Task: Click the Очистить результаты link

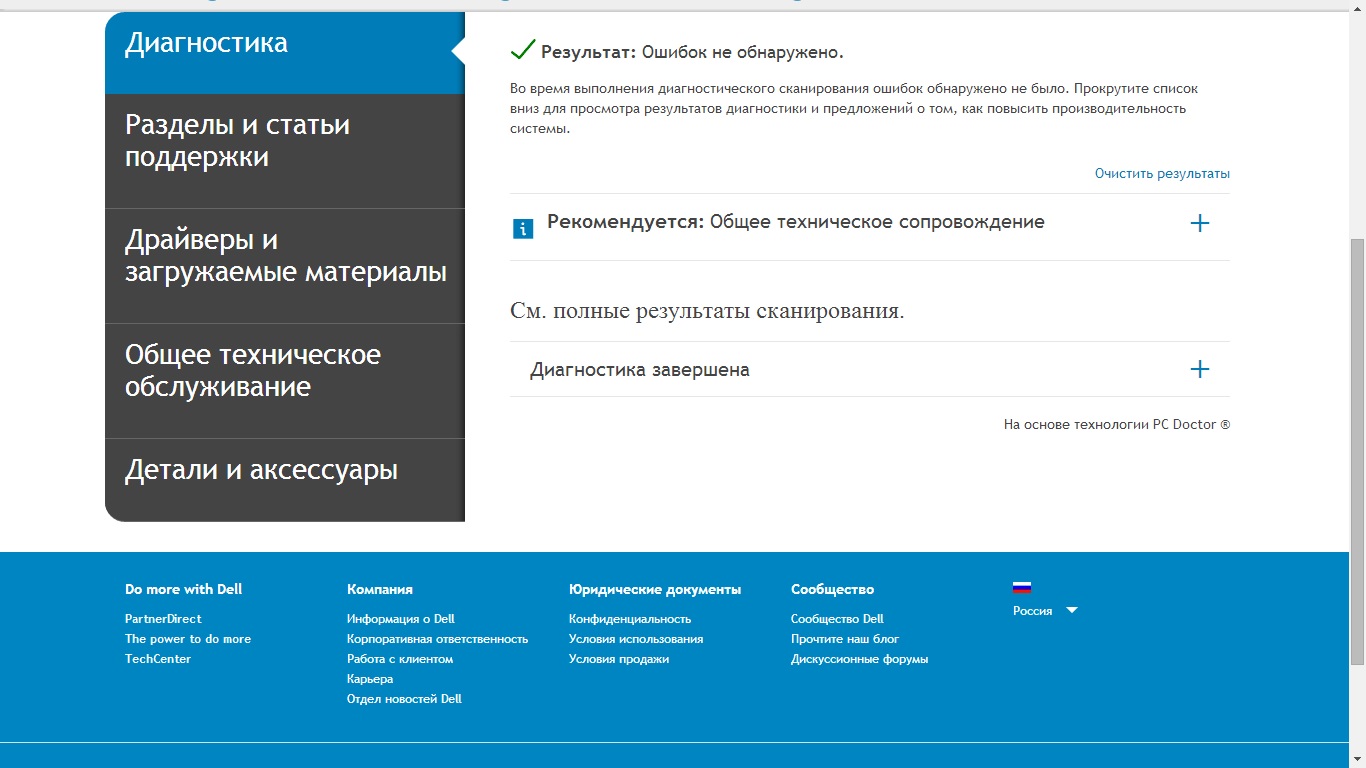Action: (x=1161, y=174)
